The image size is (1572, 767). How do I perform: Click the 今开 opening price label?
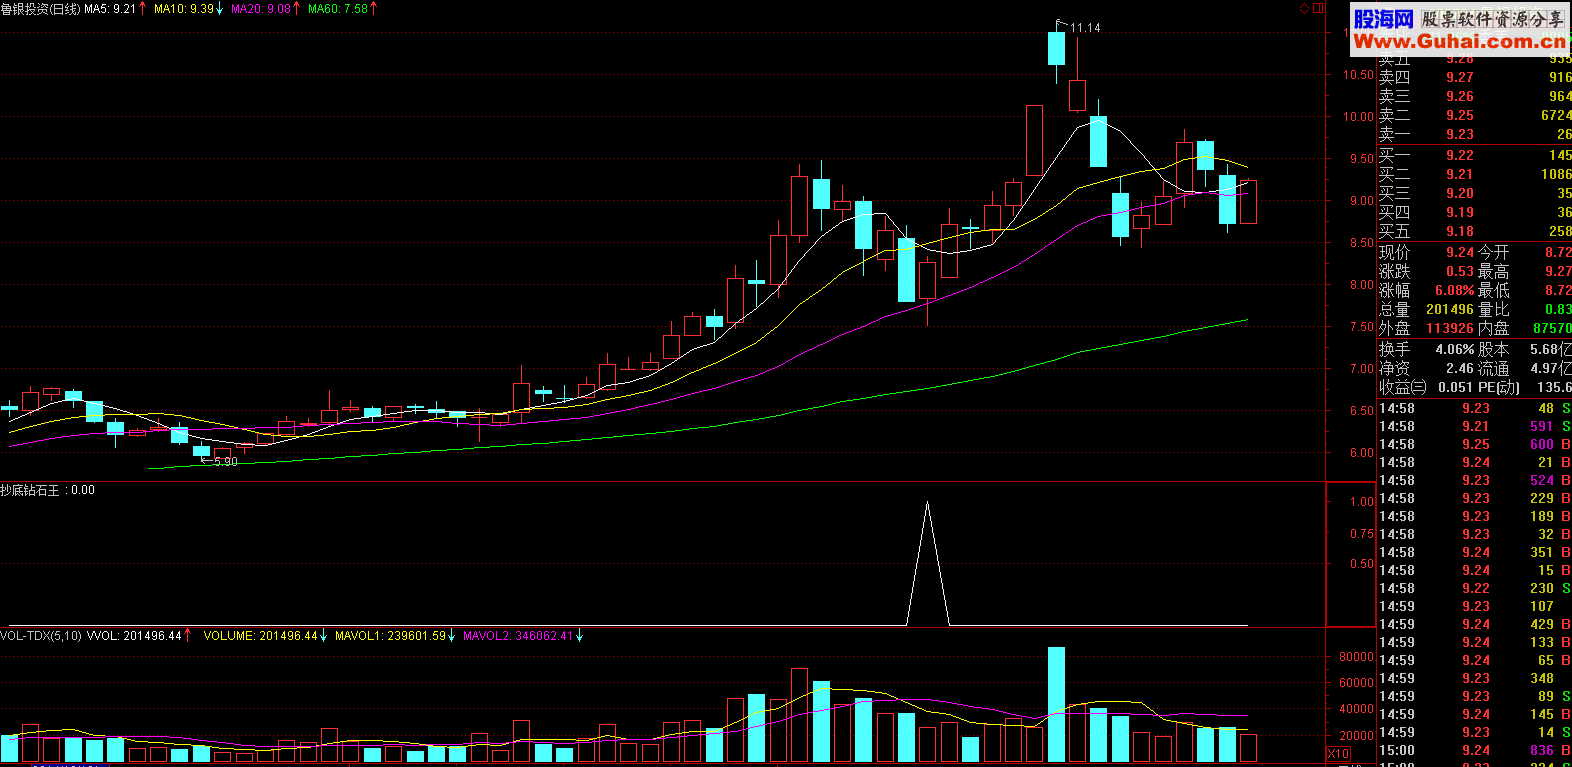(1494, 252)
